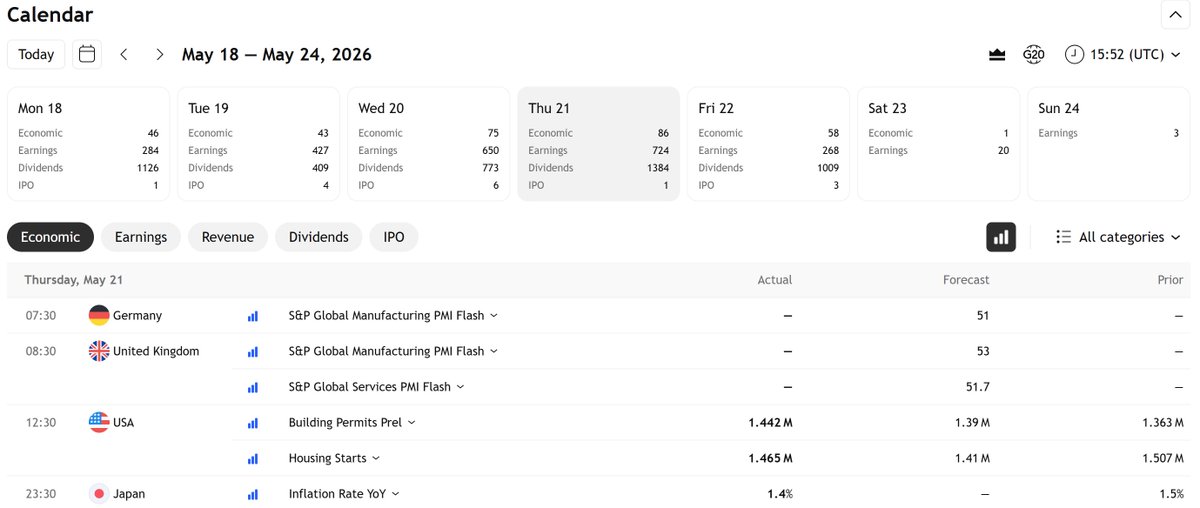Click the Forecast column header

[x=966, y=280]
